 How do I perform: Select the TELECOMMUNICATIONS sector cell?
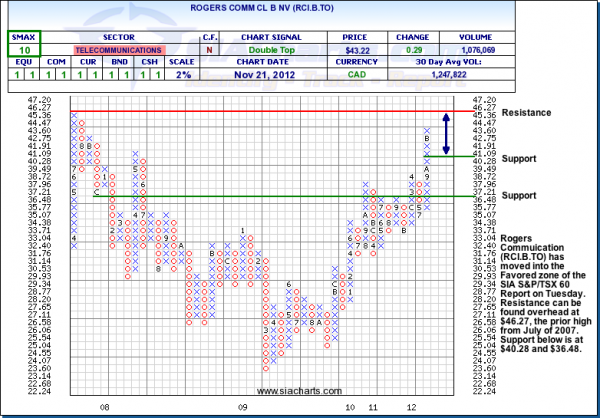(119, 49)
